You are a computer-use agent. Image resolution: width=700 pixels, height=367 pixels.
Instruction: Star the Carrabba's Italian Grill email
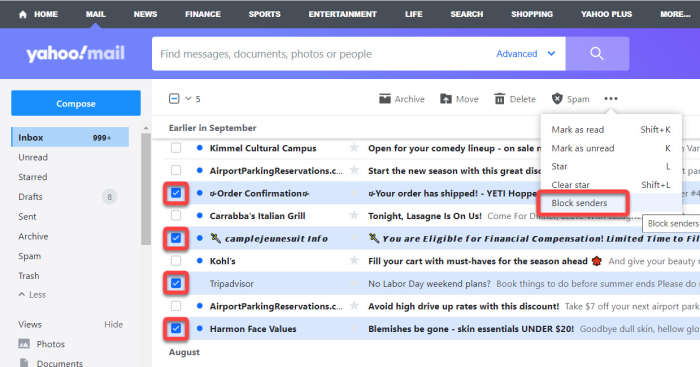pyautogui.click(x=354, y=216)
